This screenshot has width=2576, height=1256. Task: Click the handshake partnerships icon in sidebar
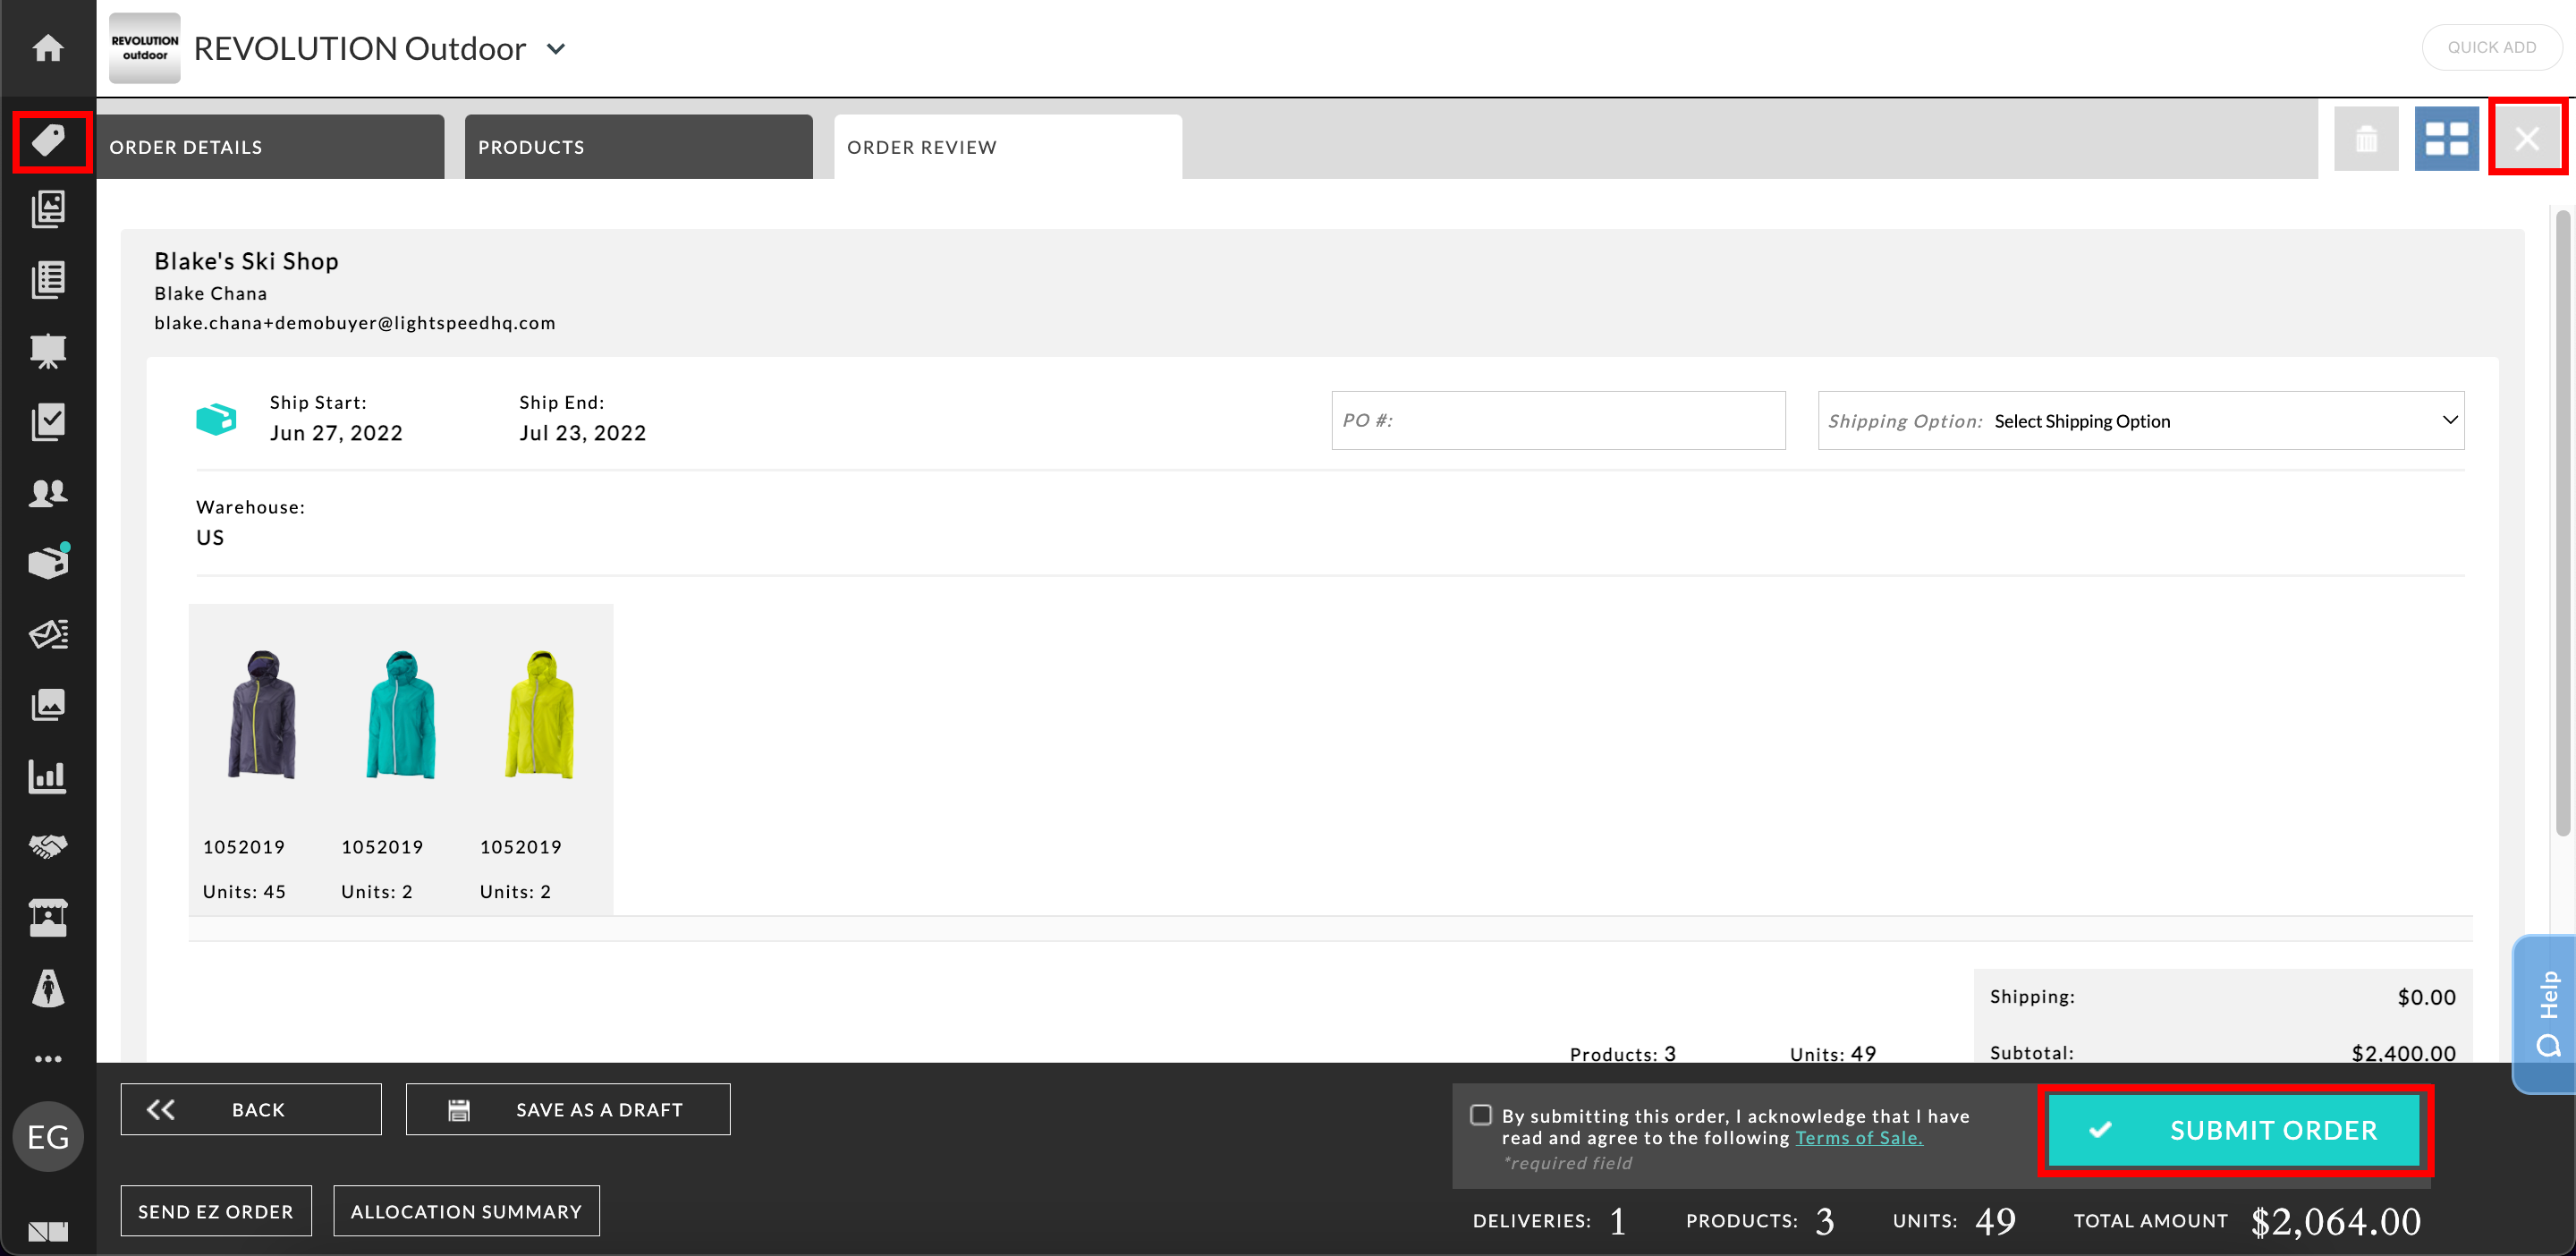coord(49,846)
